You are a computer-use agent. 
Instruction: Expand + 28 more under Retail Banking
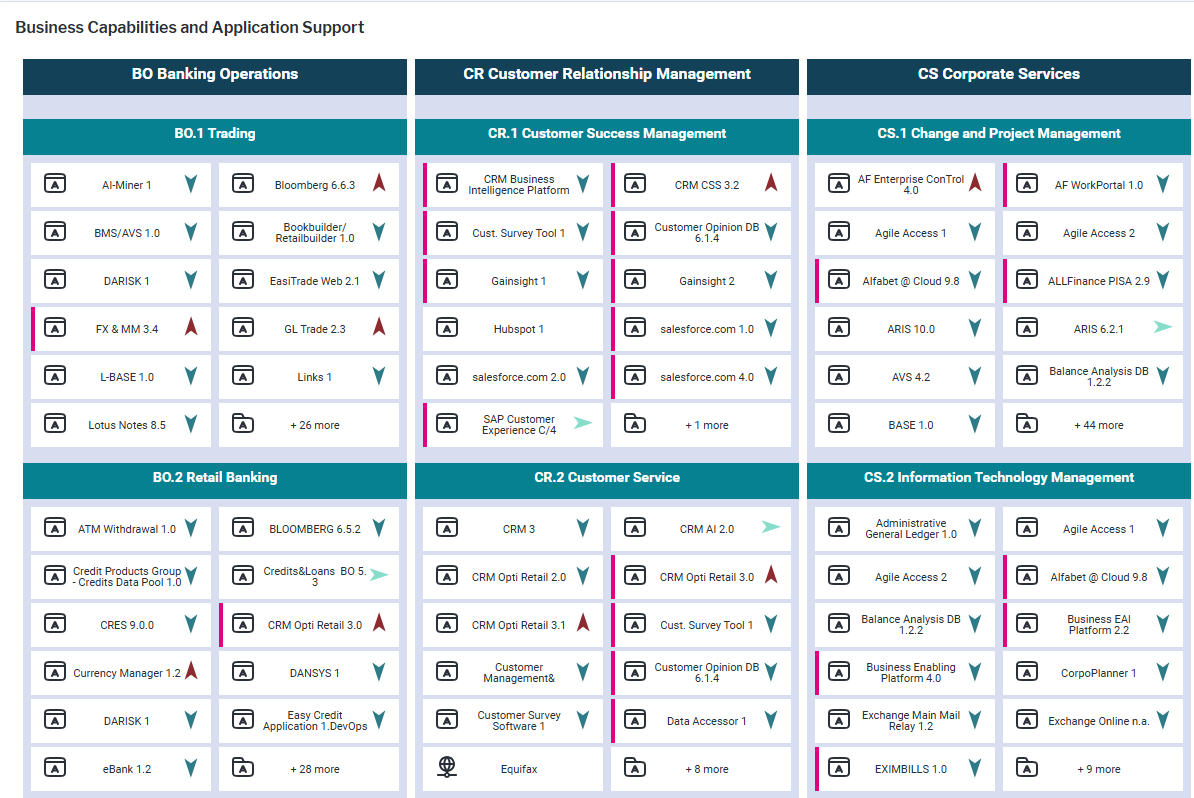[314, 769]
